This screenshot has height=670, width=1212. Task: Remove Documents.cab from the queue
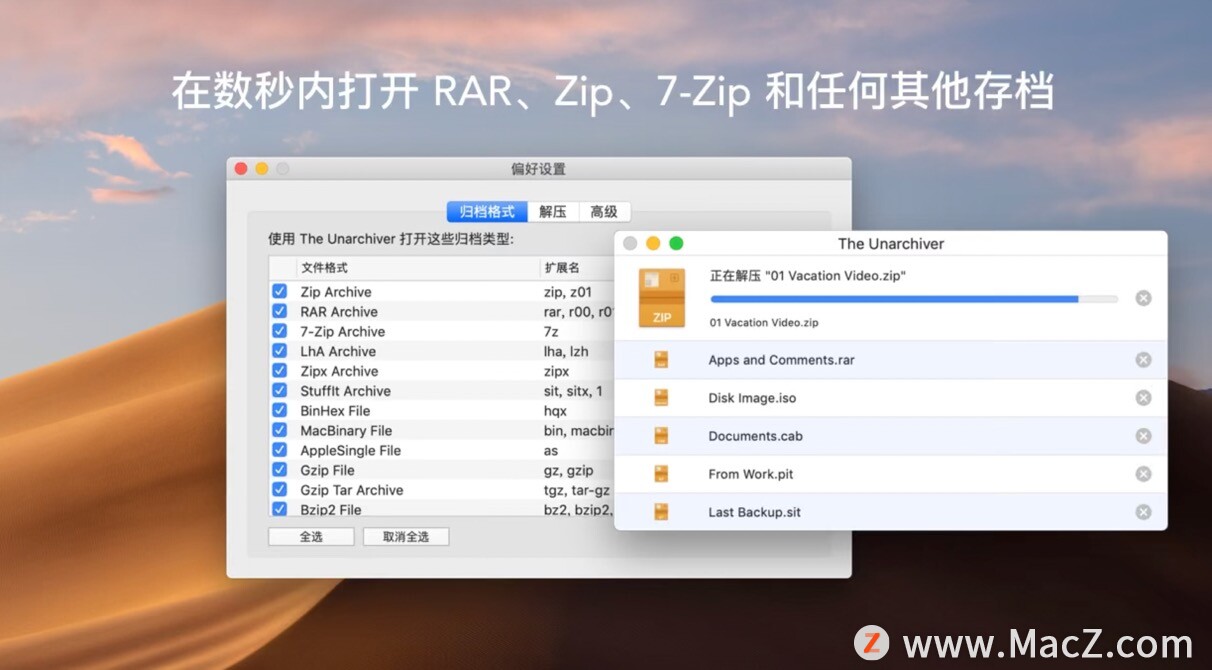[x=1143, y=436]
